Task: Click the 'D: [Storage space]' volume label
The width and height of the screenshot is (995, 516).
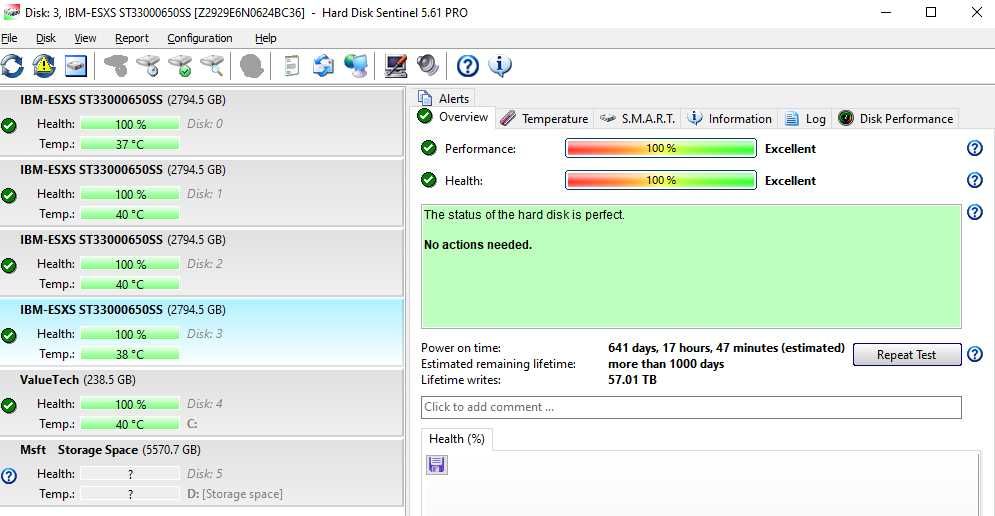Action: (x=235, y=494)
